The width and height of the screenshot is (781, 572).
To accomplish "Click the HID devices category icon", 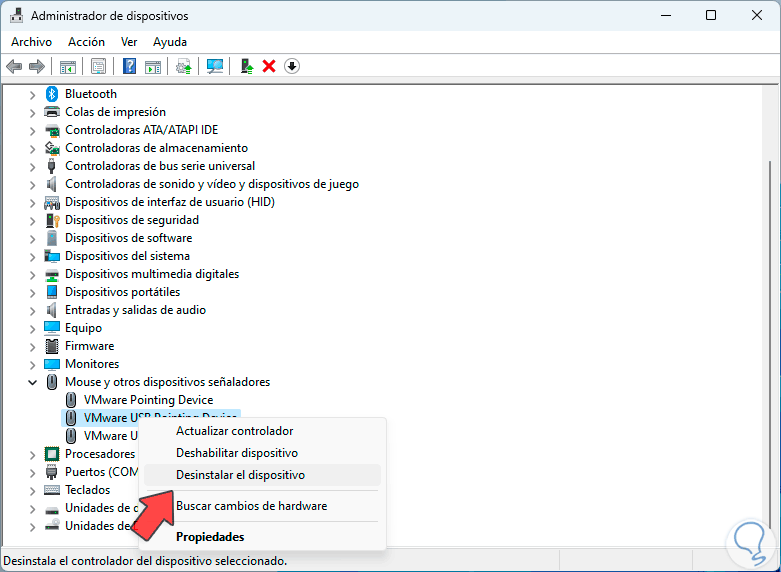I will click(52, 202).
